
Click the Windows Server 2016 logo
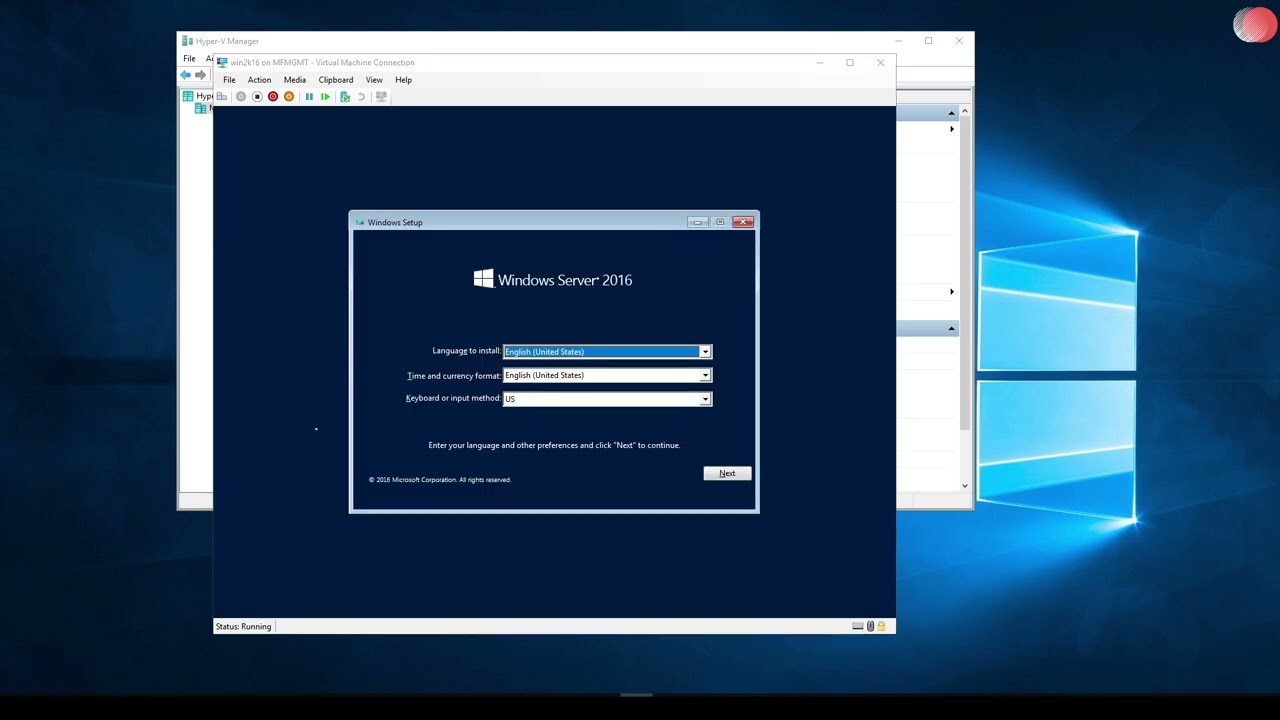pos(553,280)
